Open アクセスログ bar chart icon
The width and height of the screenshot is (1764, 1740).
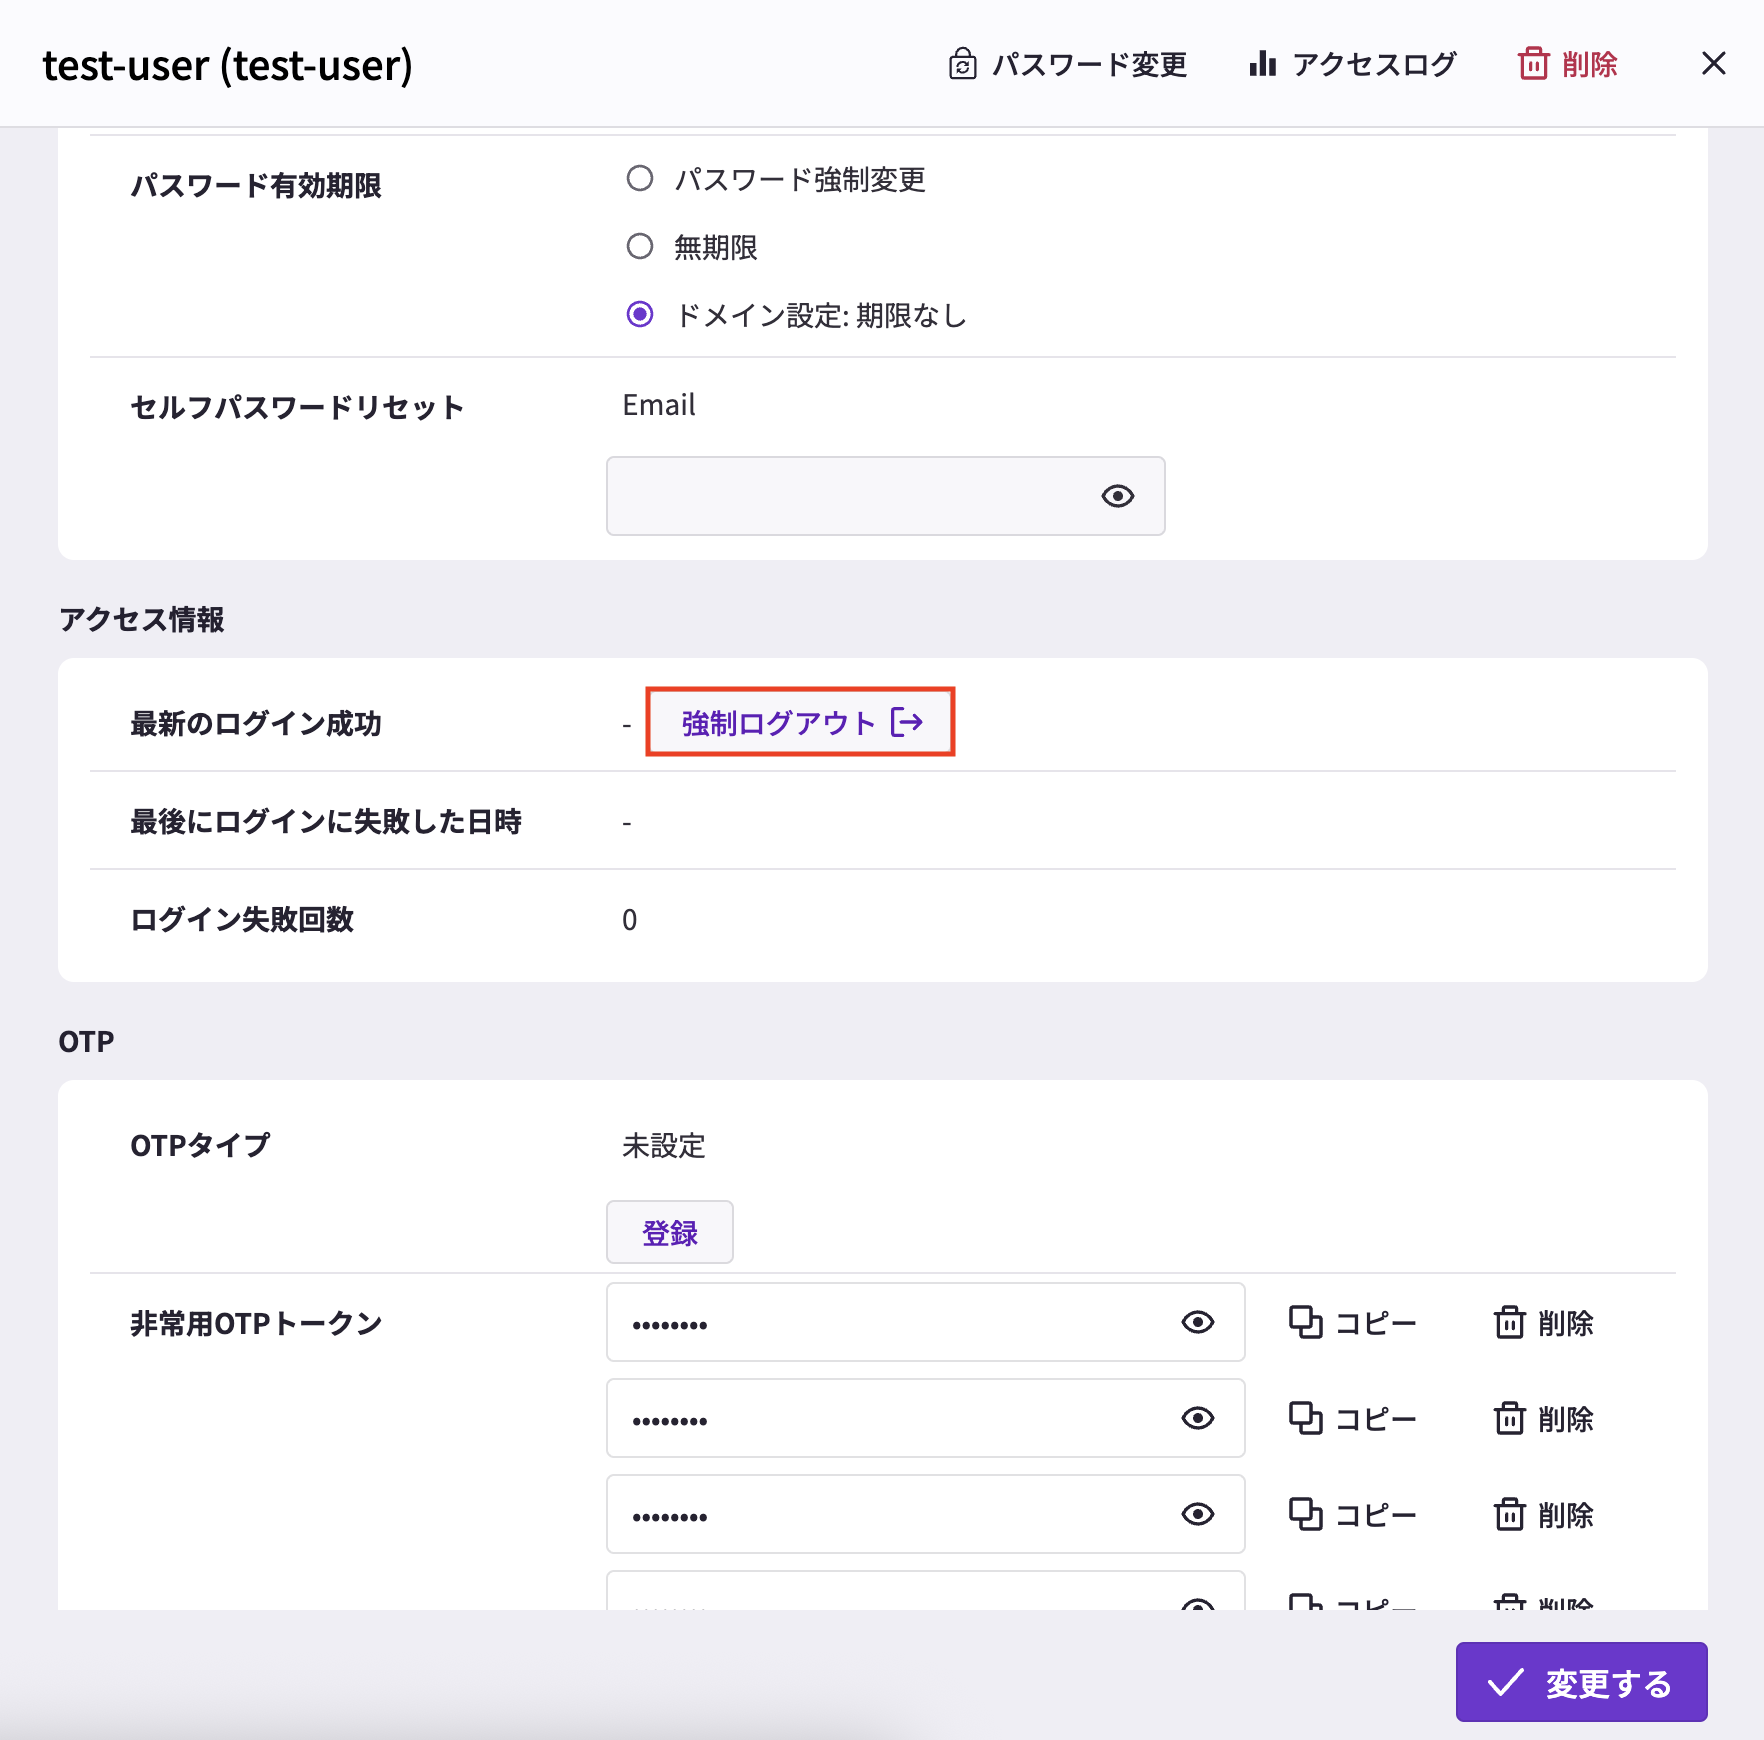tap(1263, 64)
